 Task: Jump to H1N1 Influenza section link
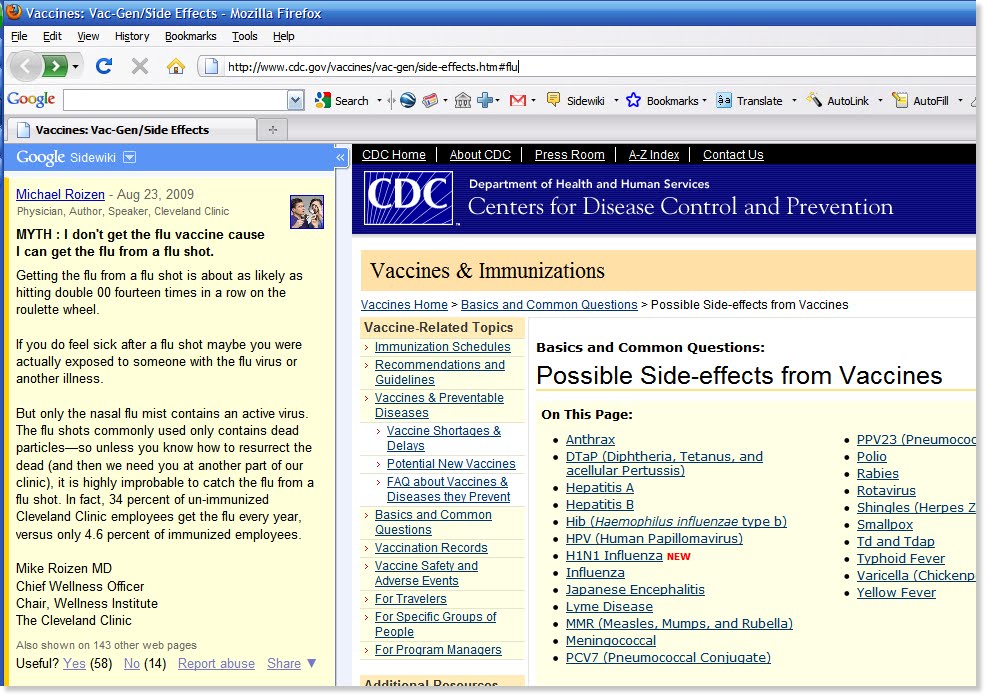tap(614, 555)
